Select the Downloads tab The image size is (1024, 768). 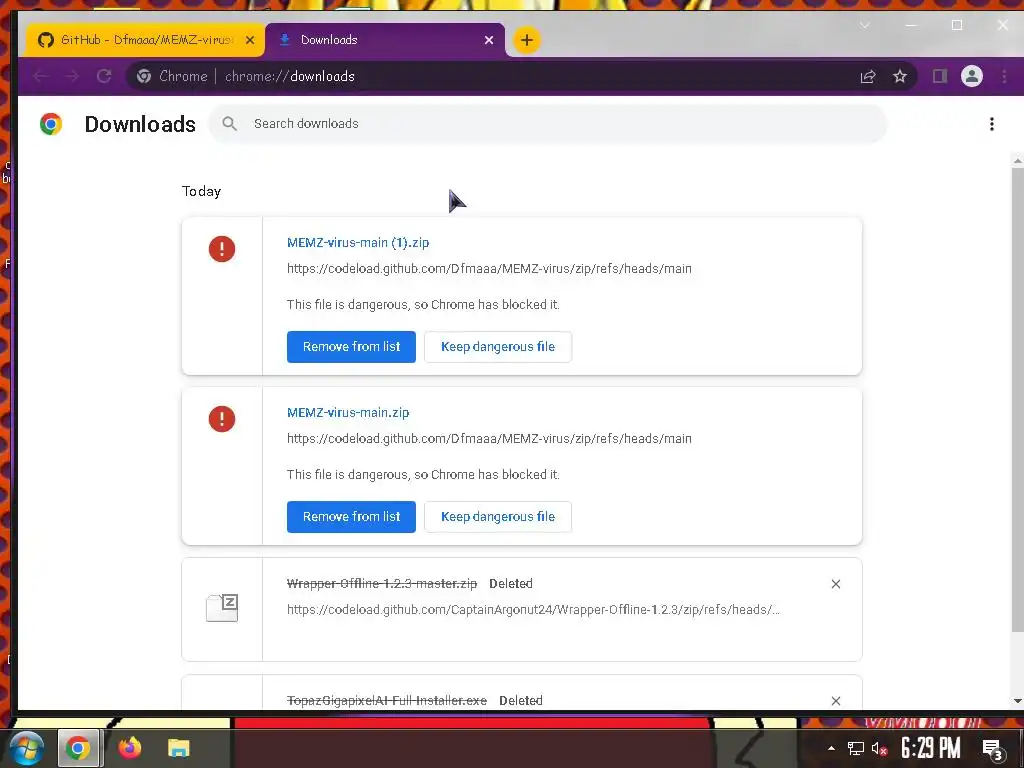385,40
